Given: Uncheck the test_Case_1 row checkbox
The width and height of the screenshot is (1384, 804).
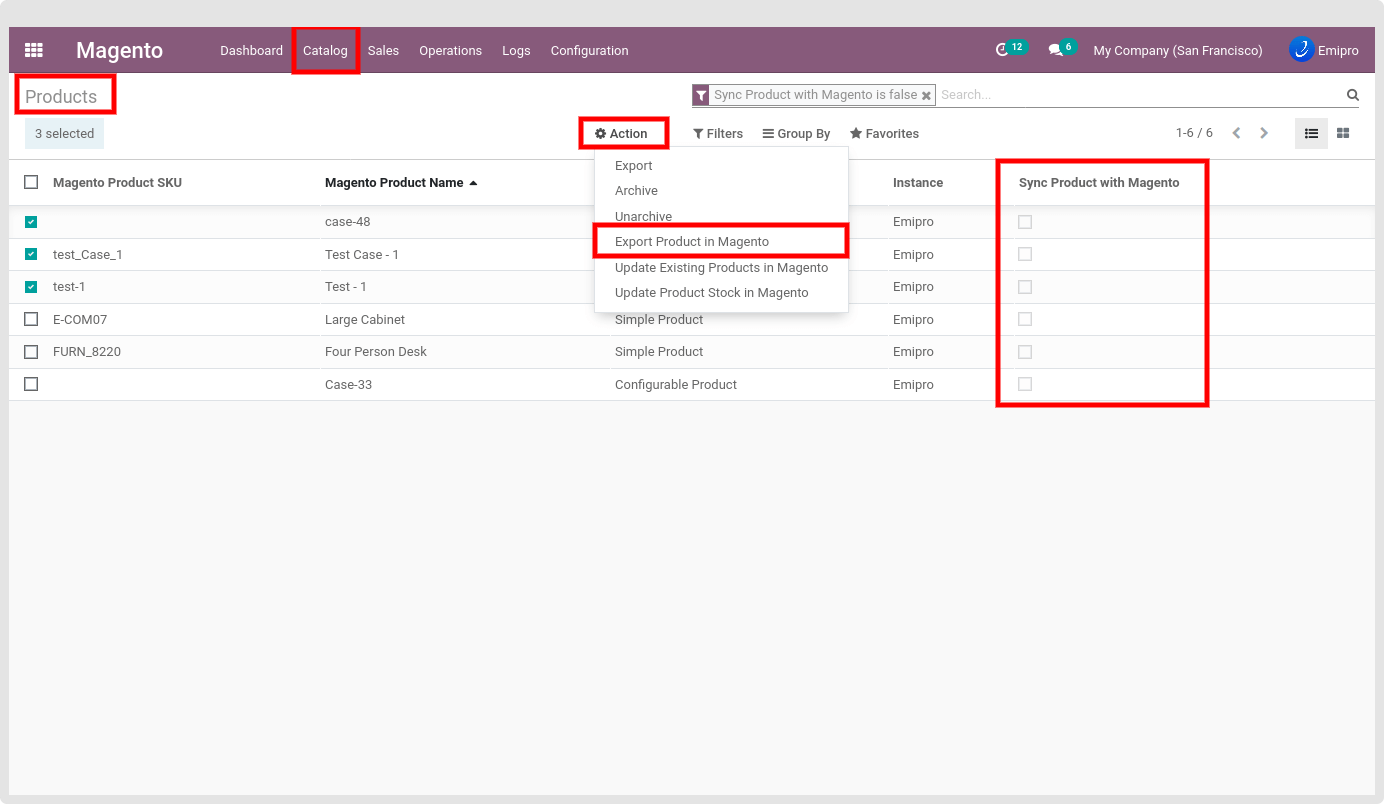Looking at the screenshot, I should pyautogui.click(x=31, y=254).
